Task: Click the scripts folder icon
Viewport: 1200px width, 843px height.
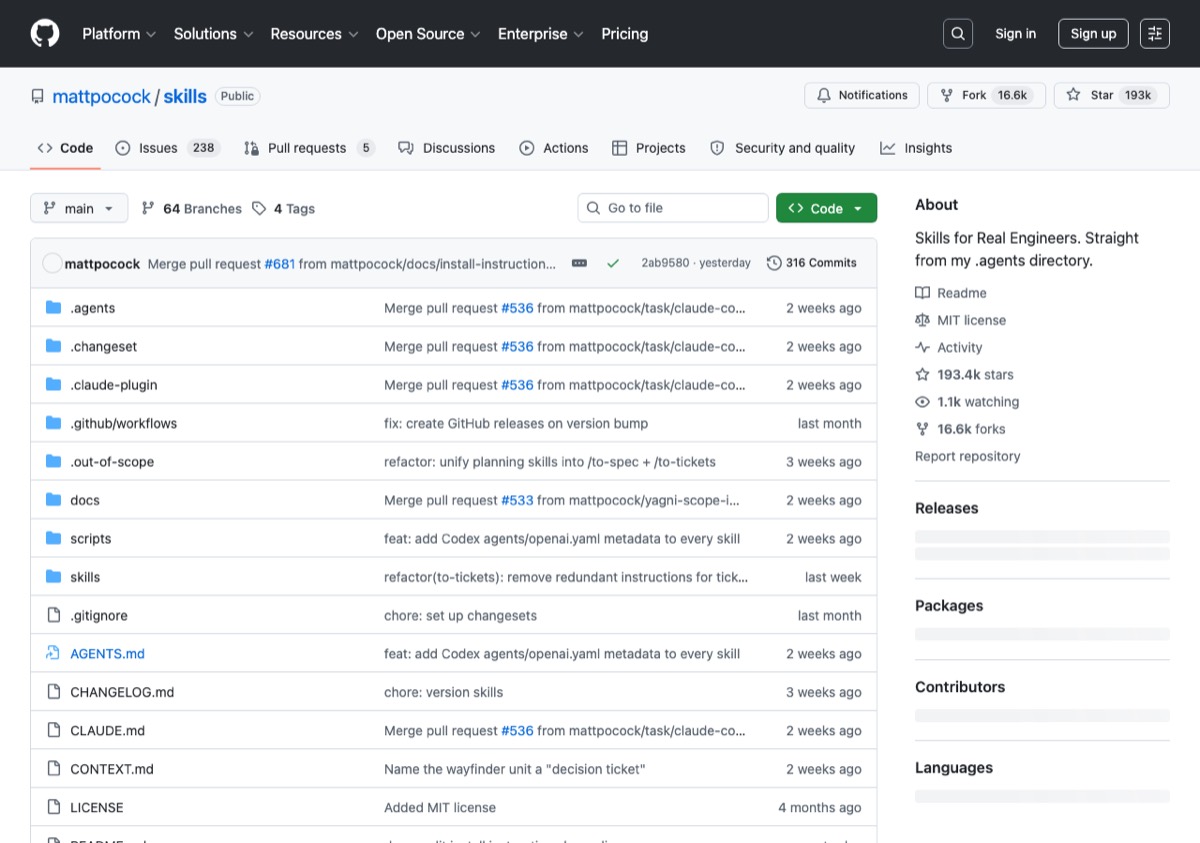Action: [x=54, y=538]
